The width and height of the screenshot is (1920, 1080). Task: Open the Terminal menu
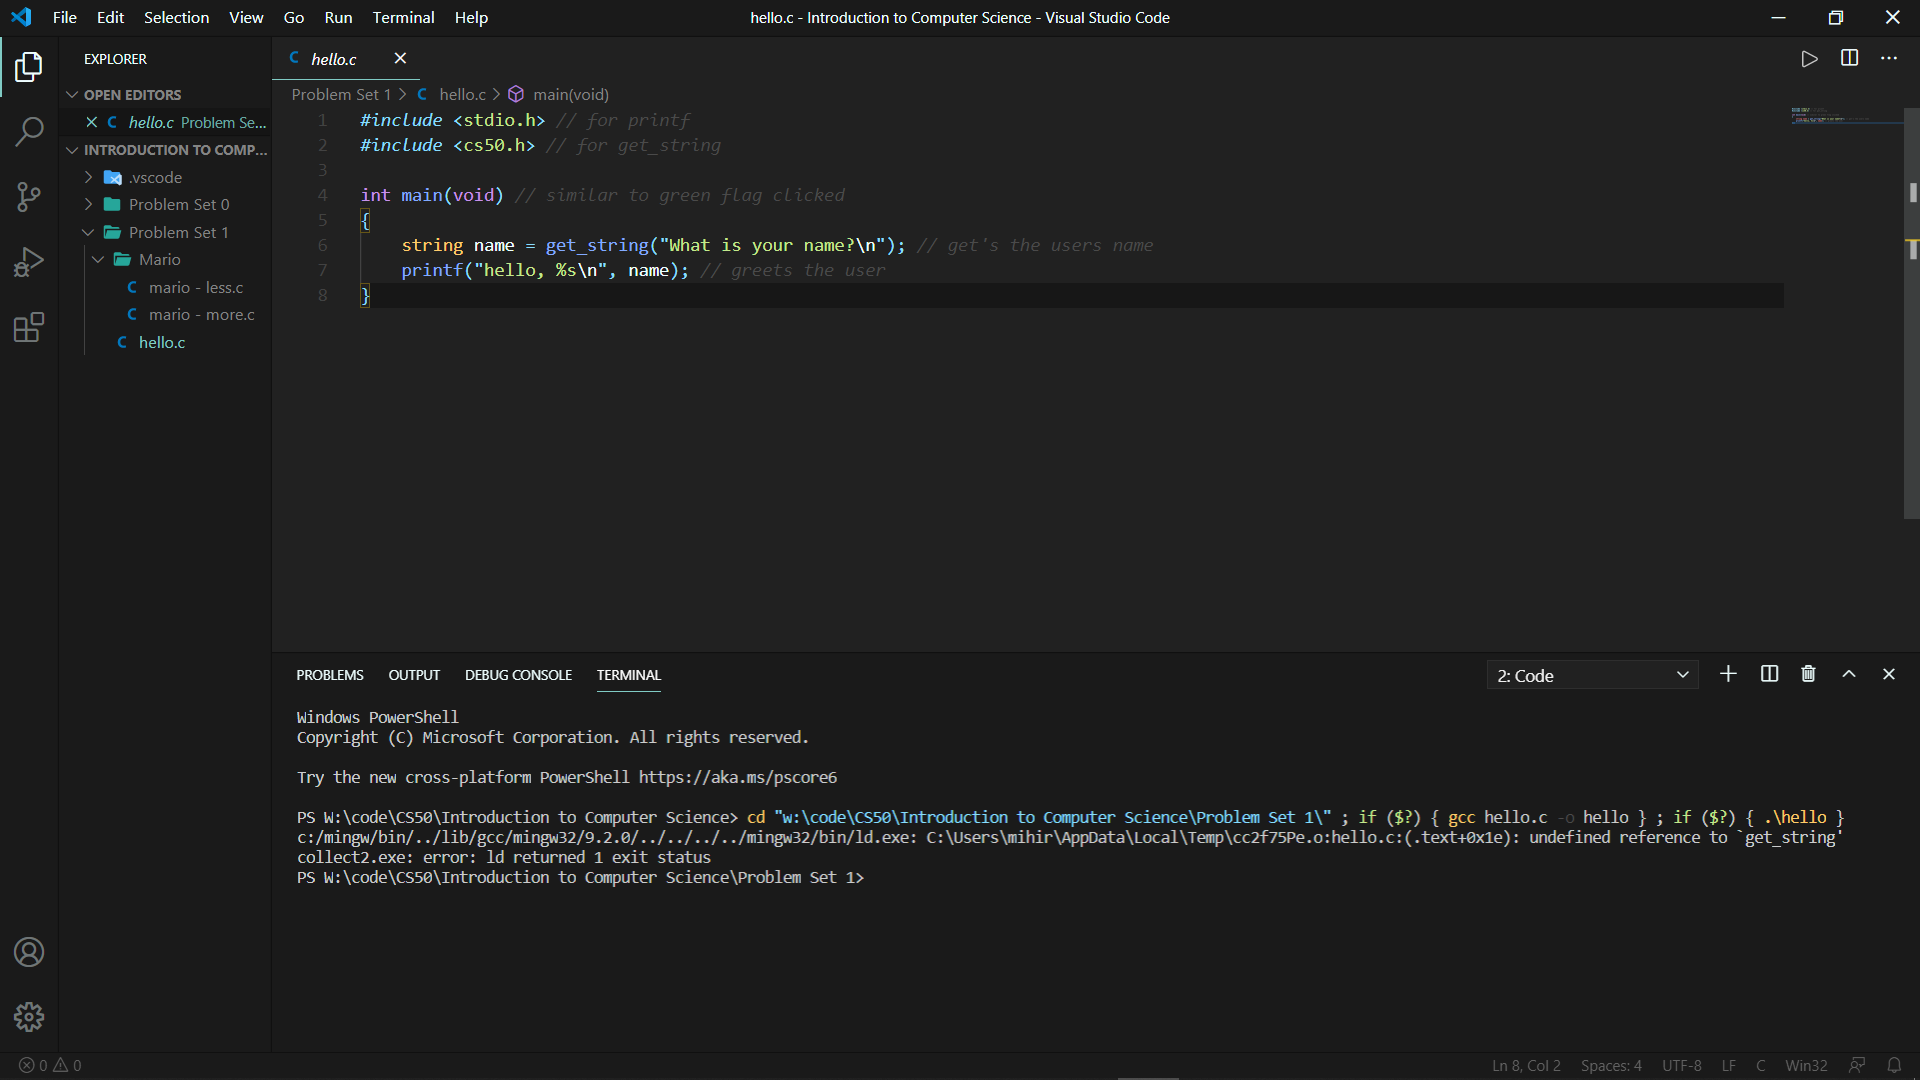click(403, 17)
